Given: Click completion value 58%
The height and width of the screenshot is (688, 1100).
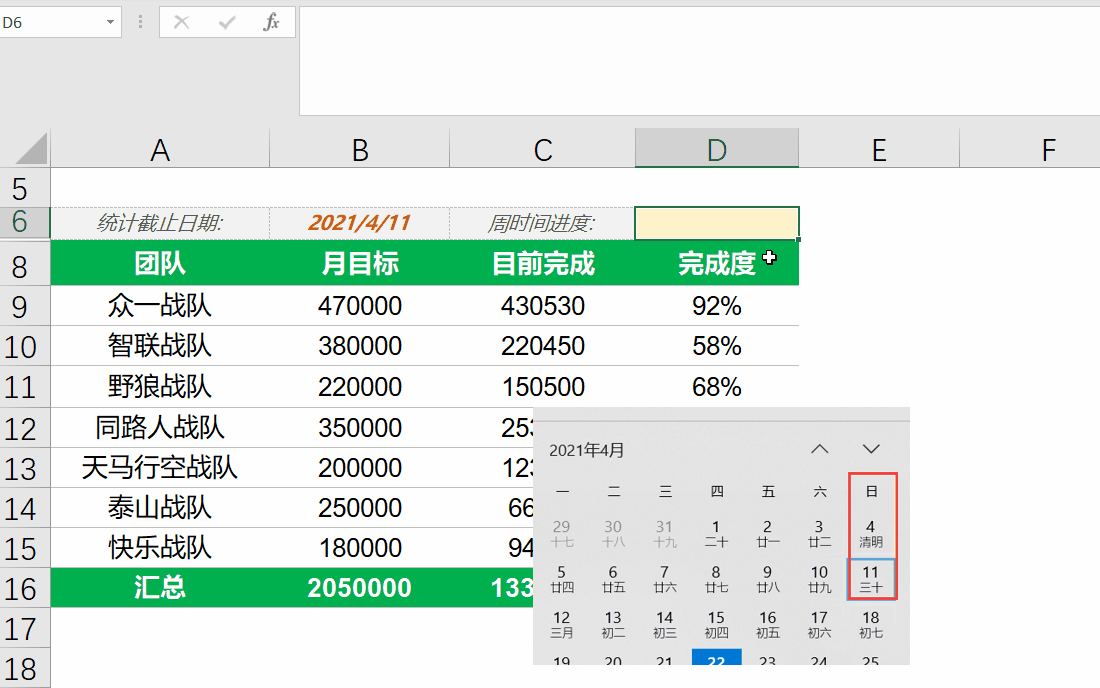Looking at the screenshot, I should click(716, 346).
